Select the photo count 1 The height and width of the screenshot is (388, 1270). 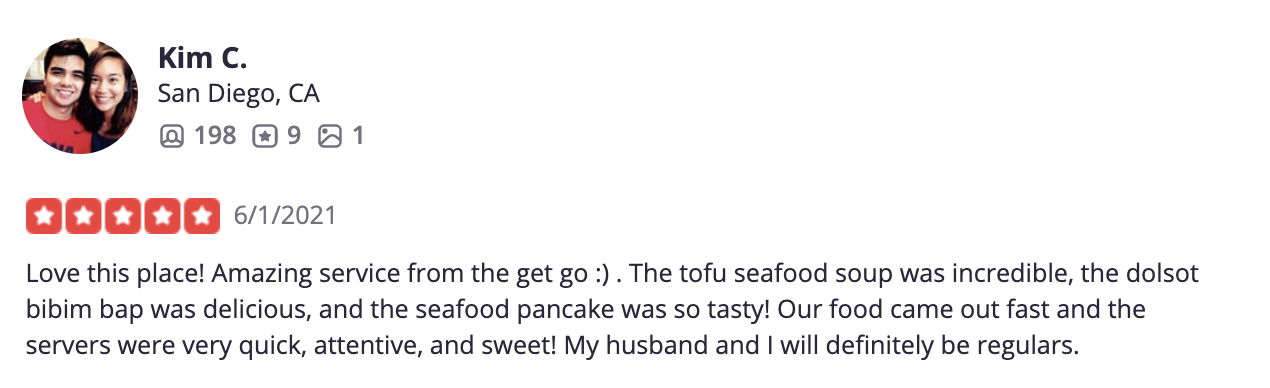pos(358,135)
